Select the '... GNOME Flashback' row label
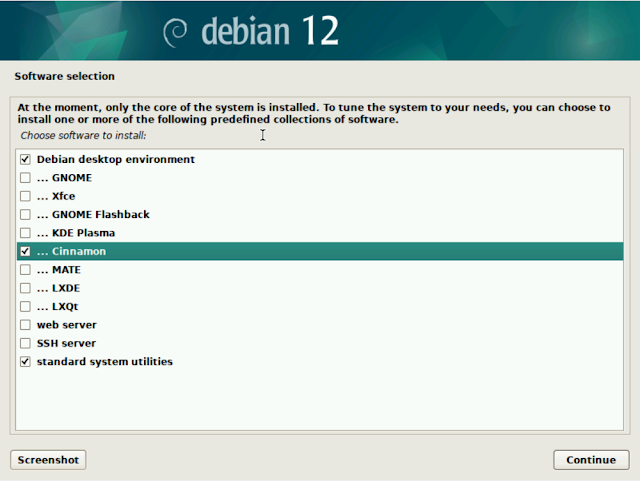This screenshot has height=481, width=640. click(x=93, y=214)
